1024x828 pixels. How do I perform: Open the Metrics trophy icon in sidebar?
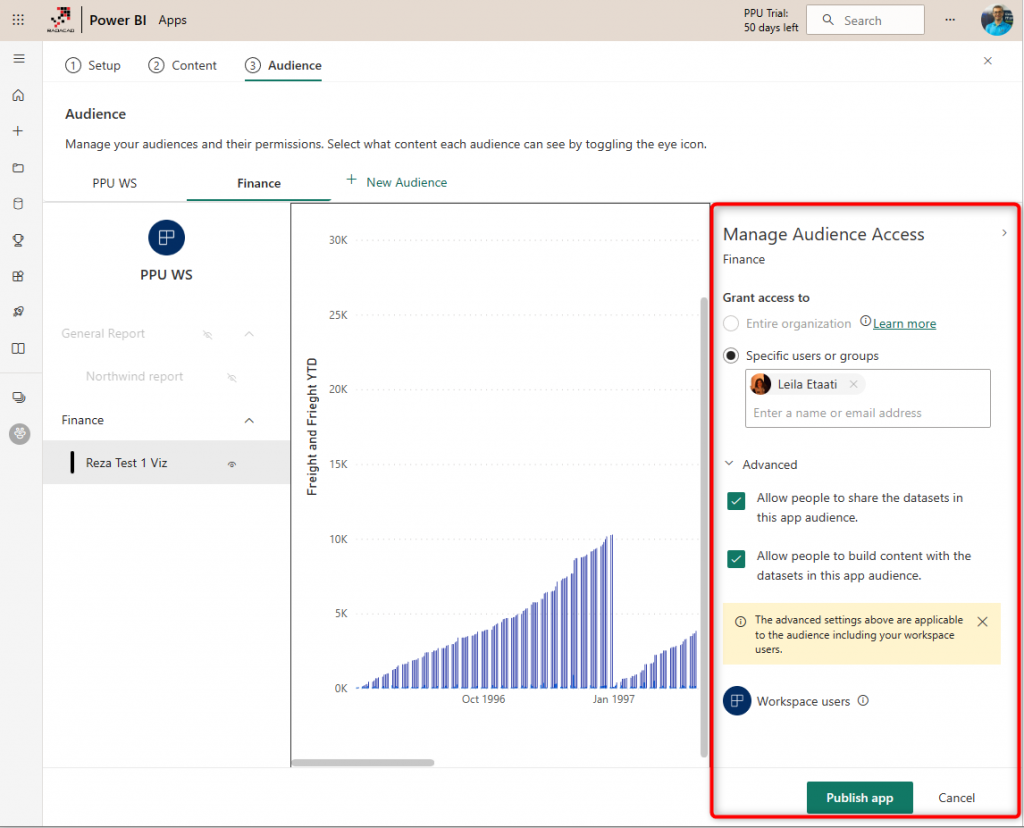[x=18, y=239]
